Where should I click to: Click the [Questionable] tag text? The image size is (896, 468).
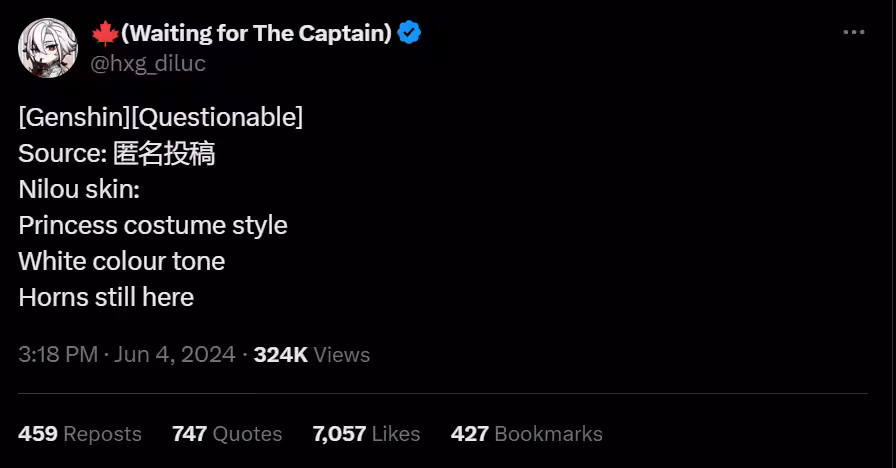tap(217, 117)
